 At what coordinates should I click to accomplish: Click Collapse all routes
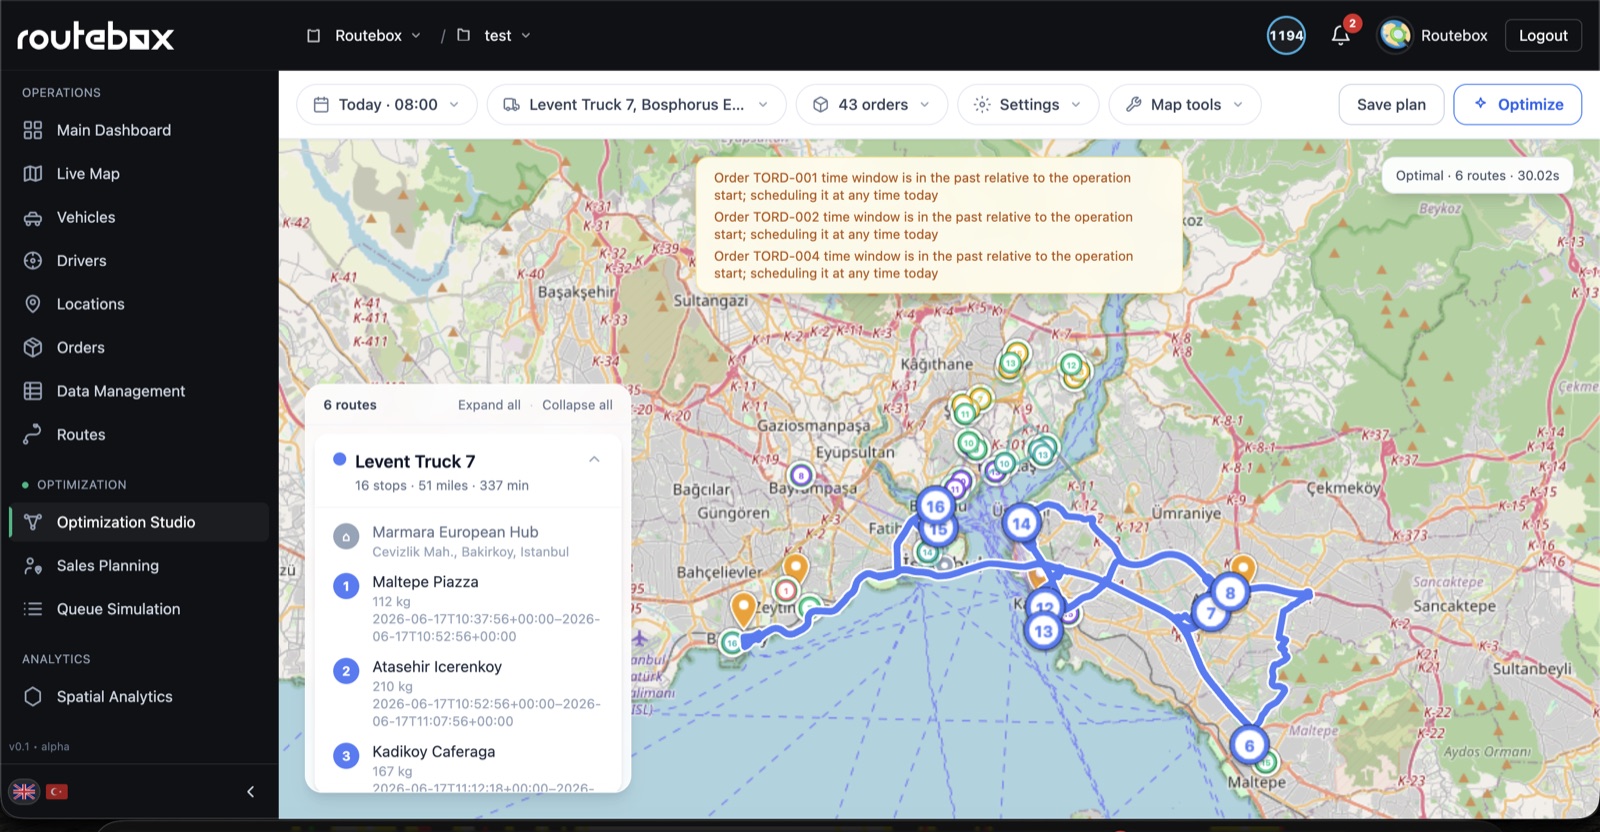click(577, 405)
